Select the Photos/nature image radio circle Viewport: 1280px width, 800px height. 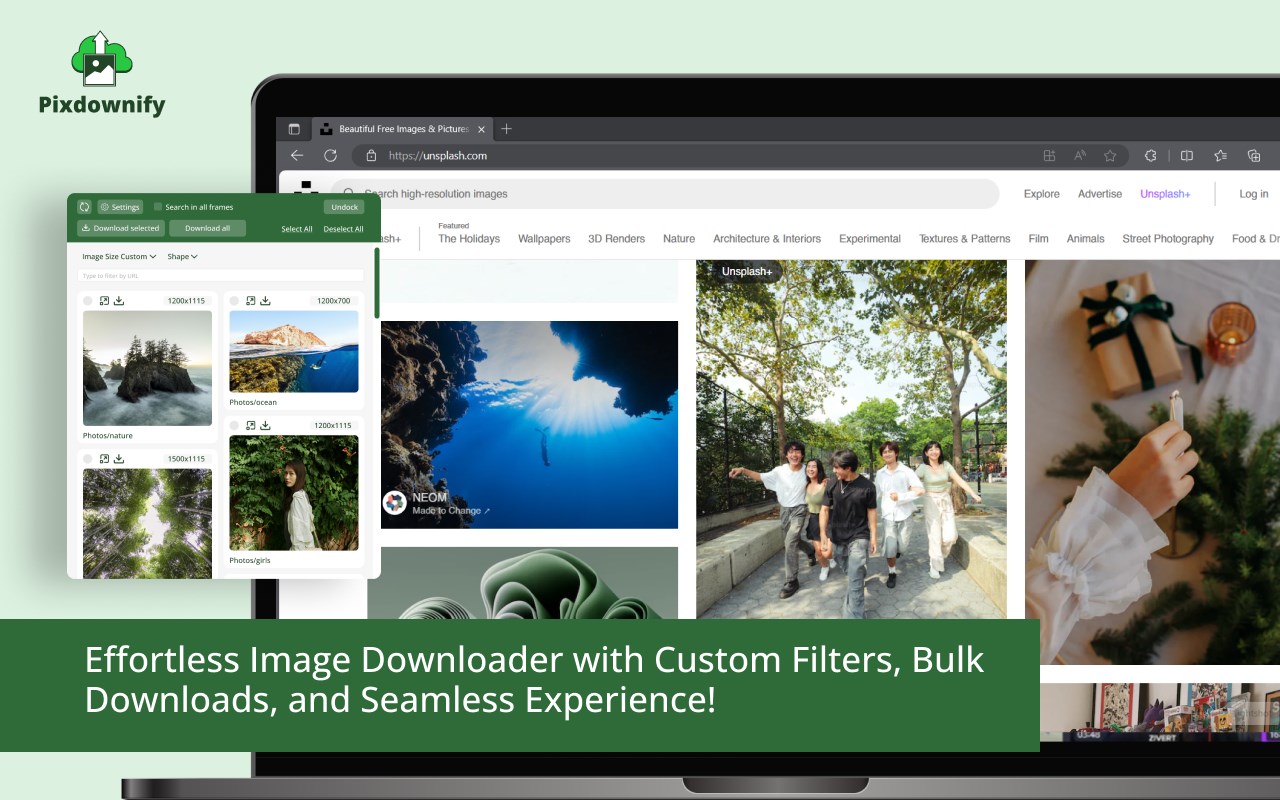pyautogui.click(x=88, y=300)
